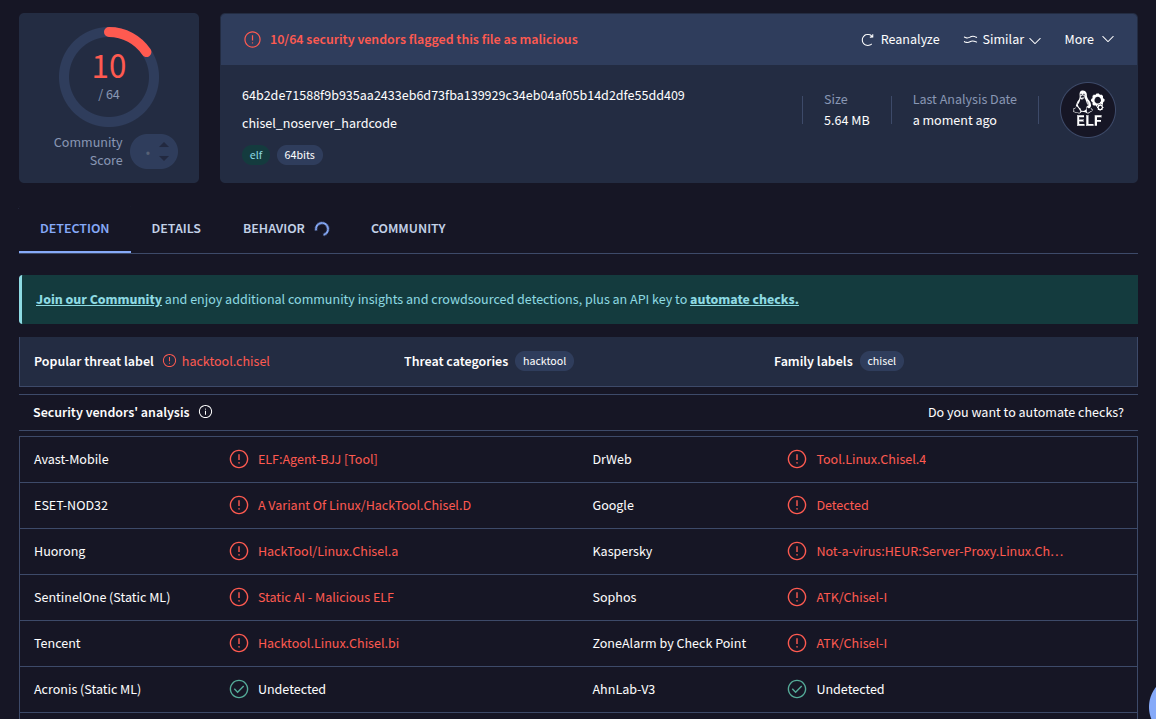Click Google detection alert icon
Screen dimensions: 1156x719
tap(797, 505)
